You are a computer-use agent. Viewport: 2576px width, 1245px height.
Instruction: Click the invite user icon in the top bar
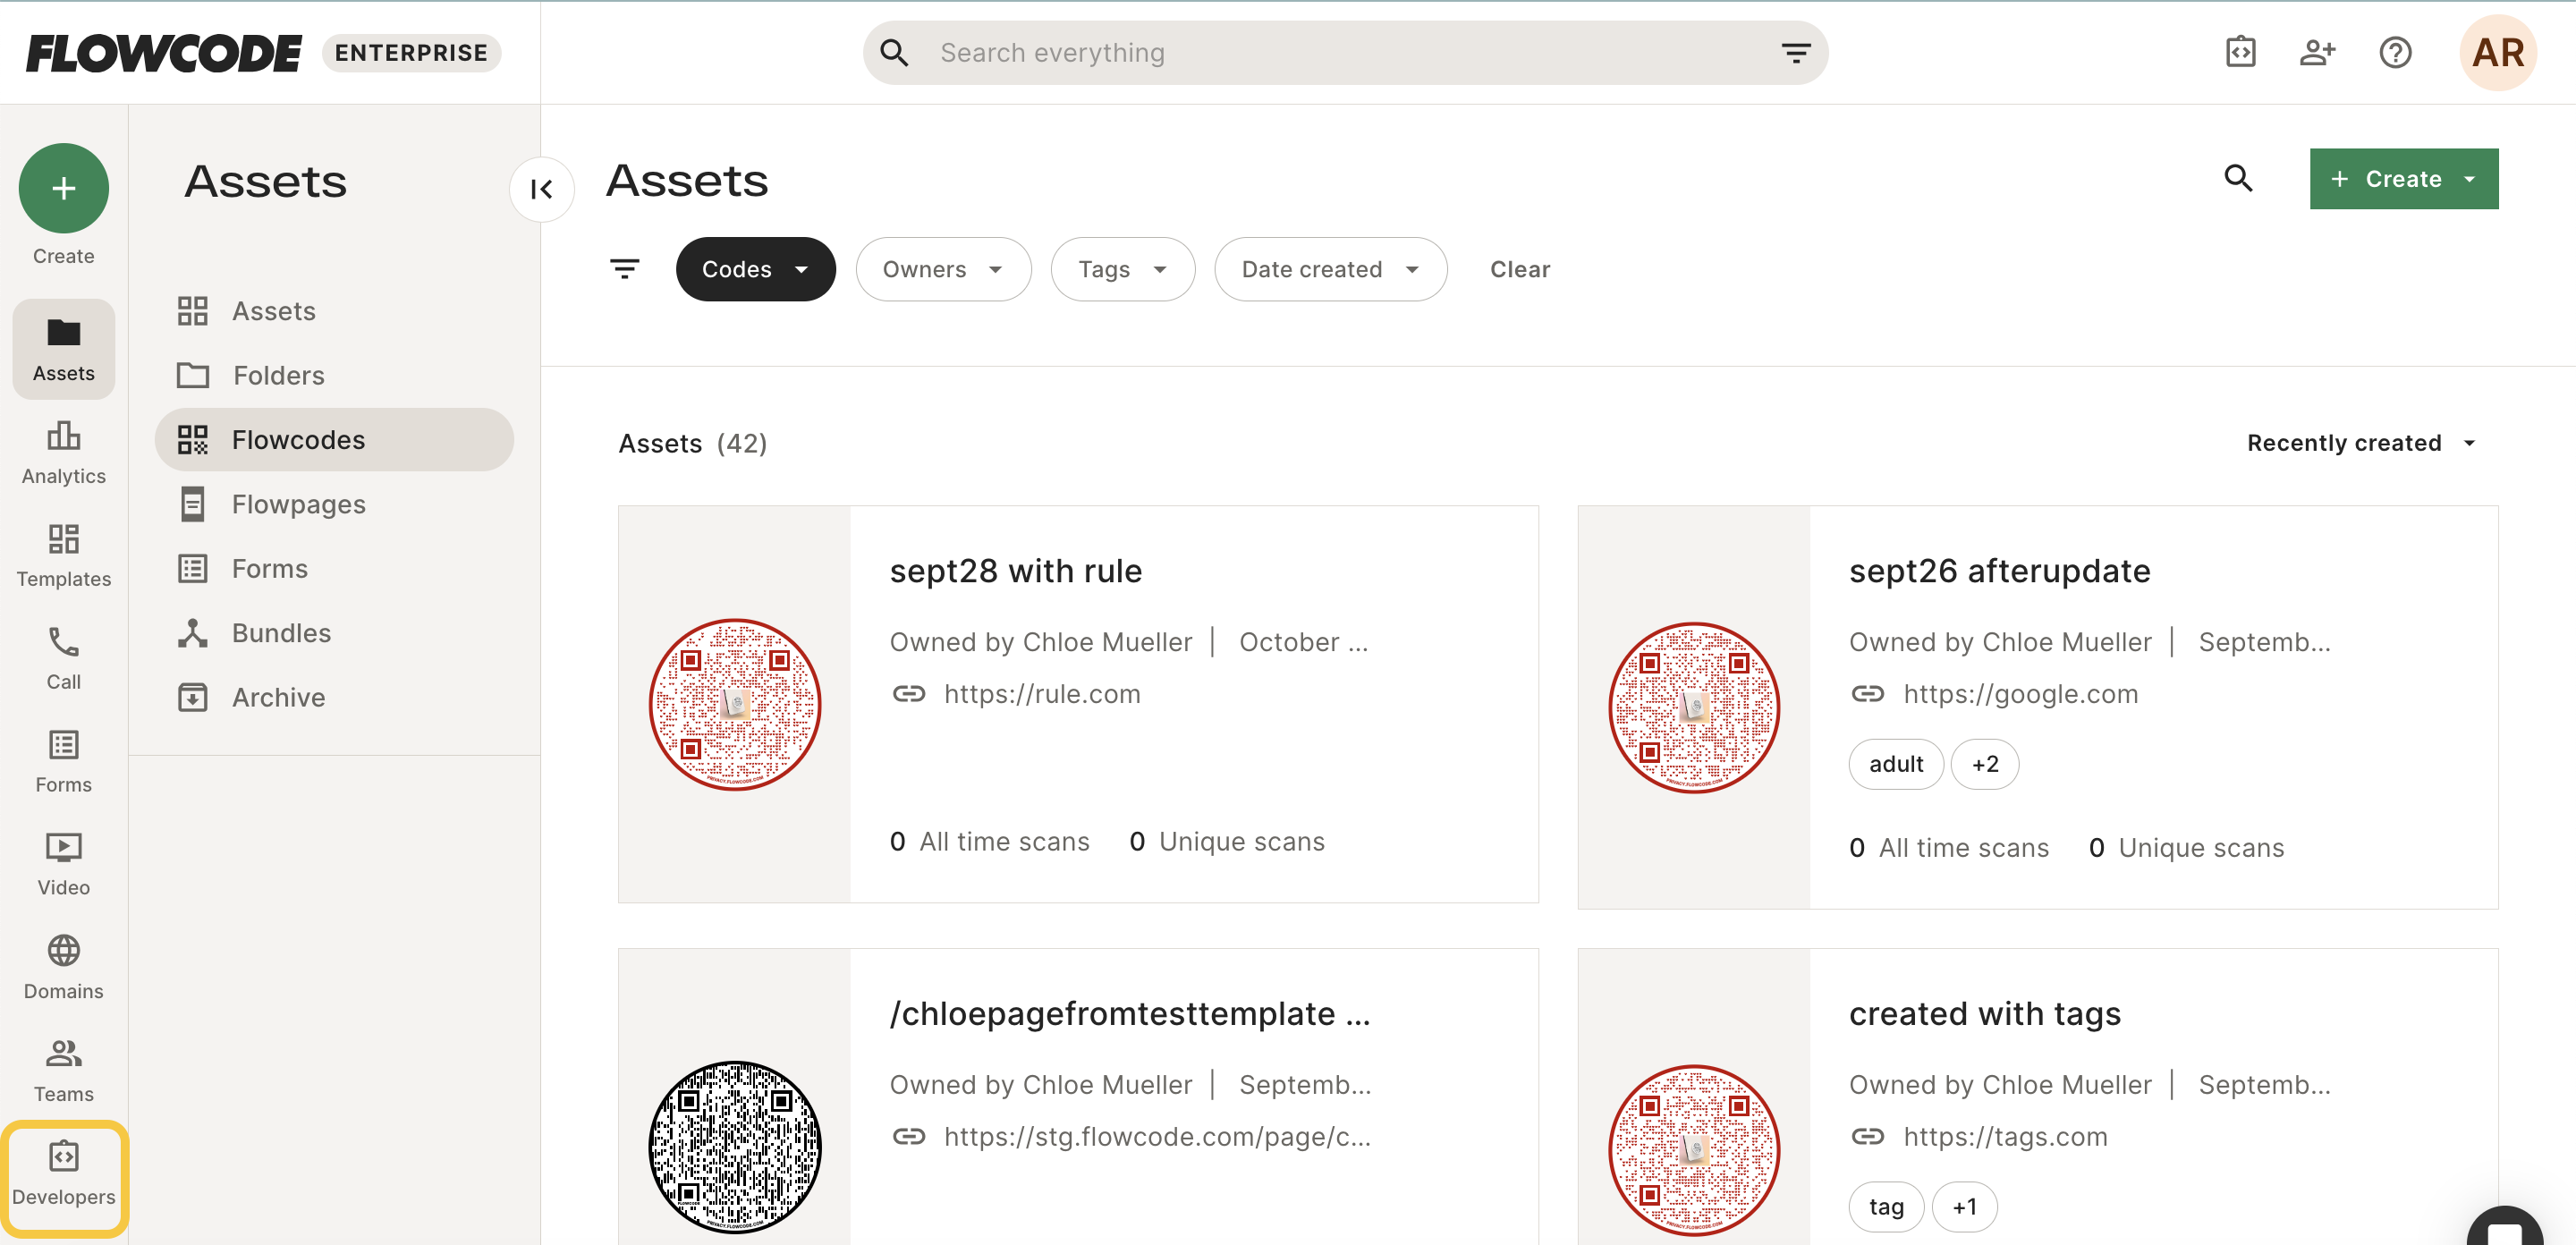(x=2317, y=52)
